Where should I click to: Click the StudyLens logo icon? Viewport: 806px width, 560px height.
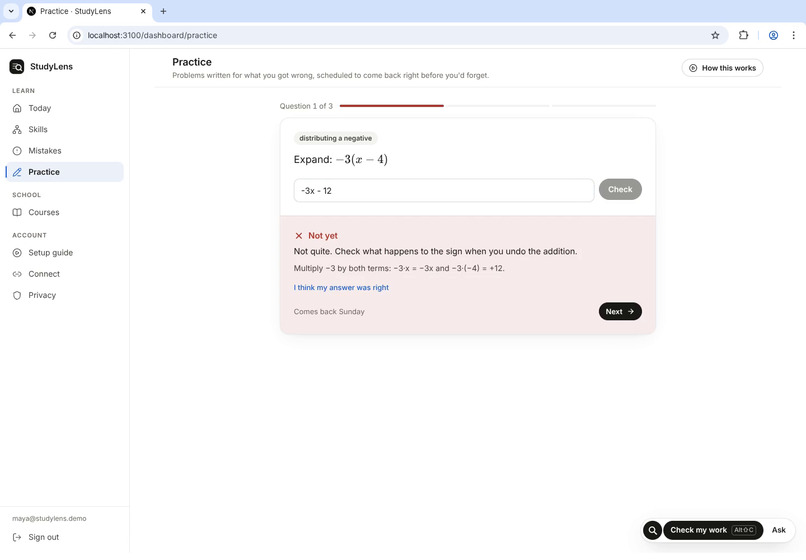pos(17,66)
